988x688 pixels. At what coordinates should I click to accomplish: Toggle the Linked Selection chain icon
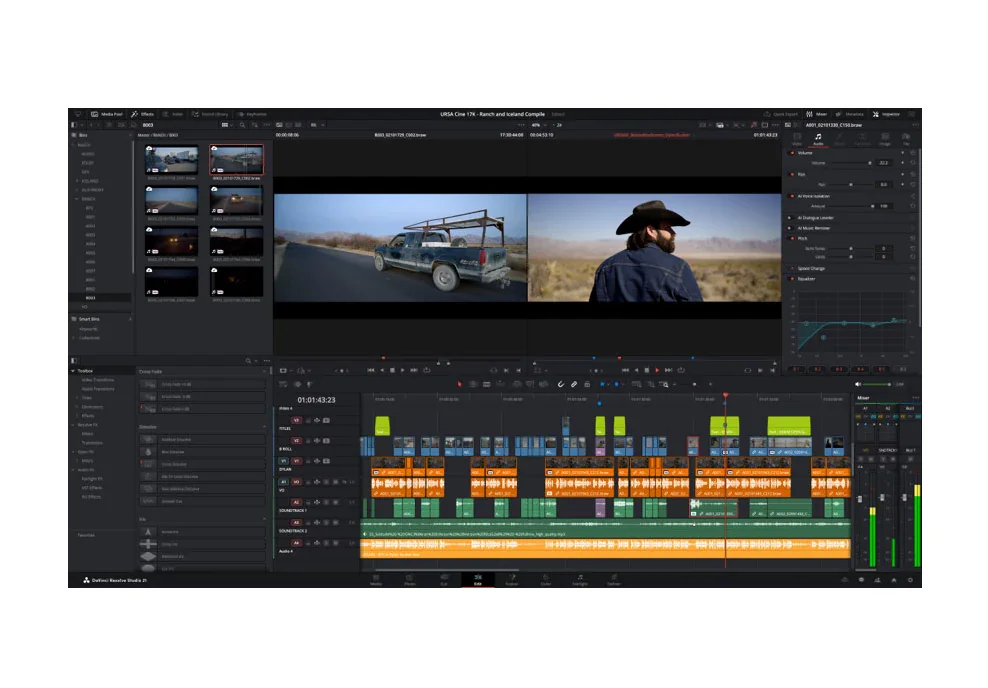point(574,384)
